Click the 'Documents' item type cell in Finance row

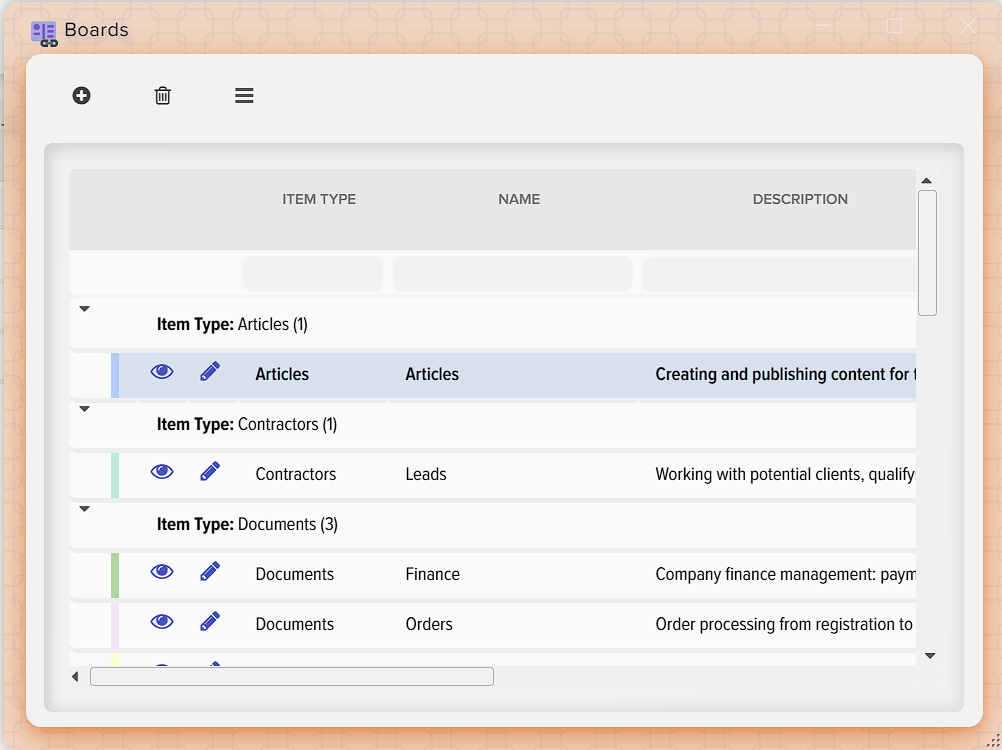(x=295, y=574)
